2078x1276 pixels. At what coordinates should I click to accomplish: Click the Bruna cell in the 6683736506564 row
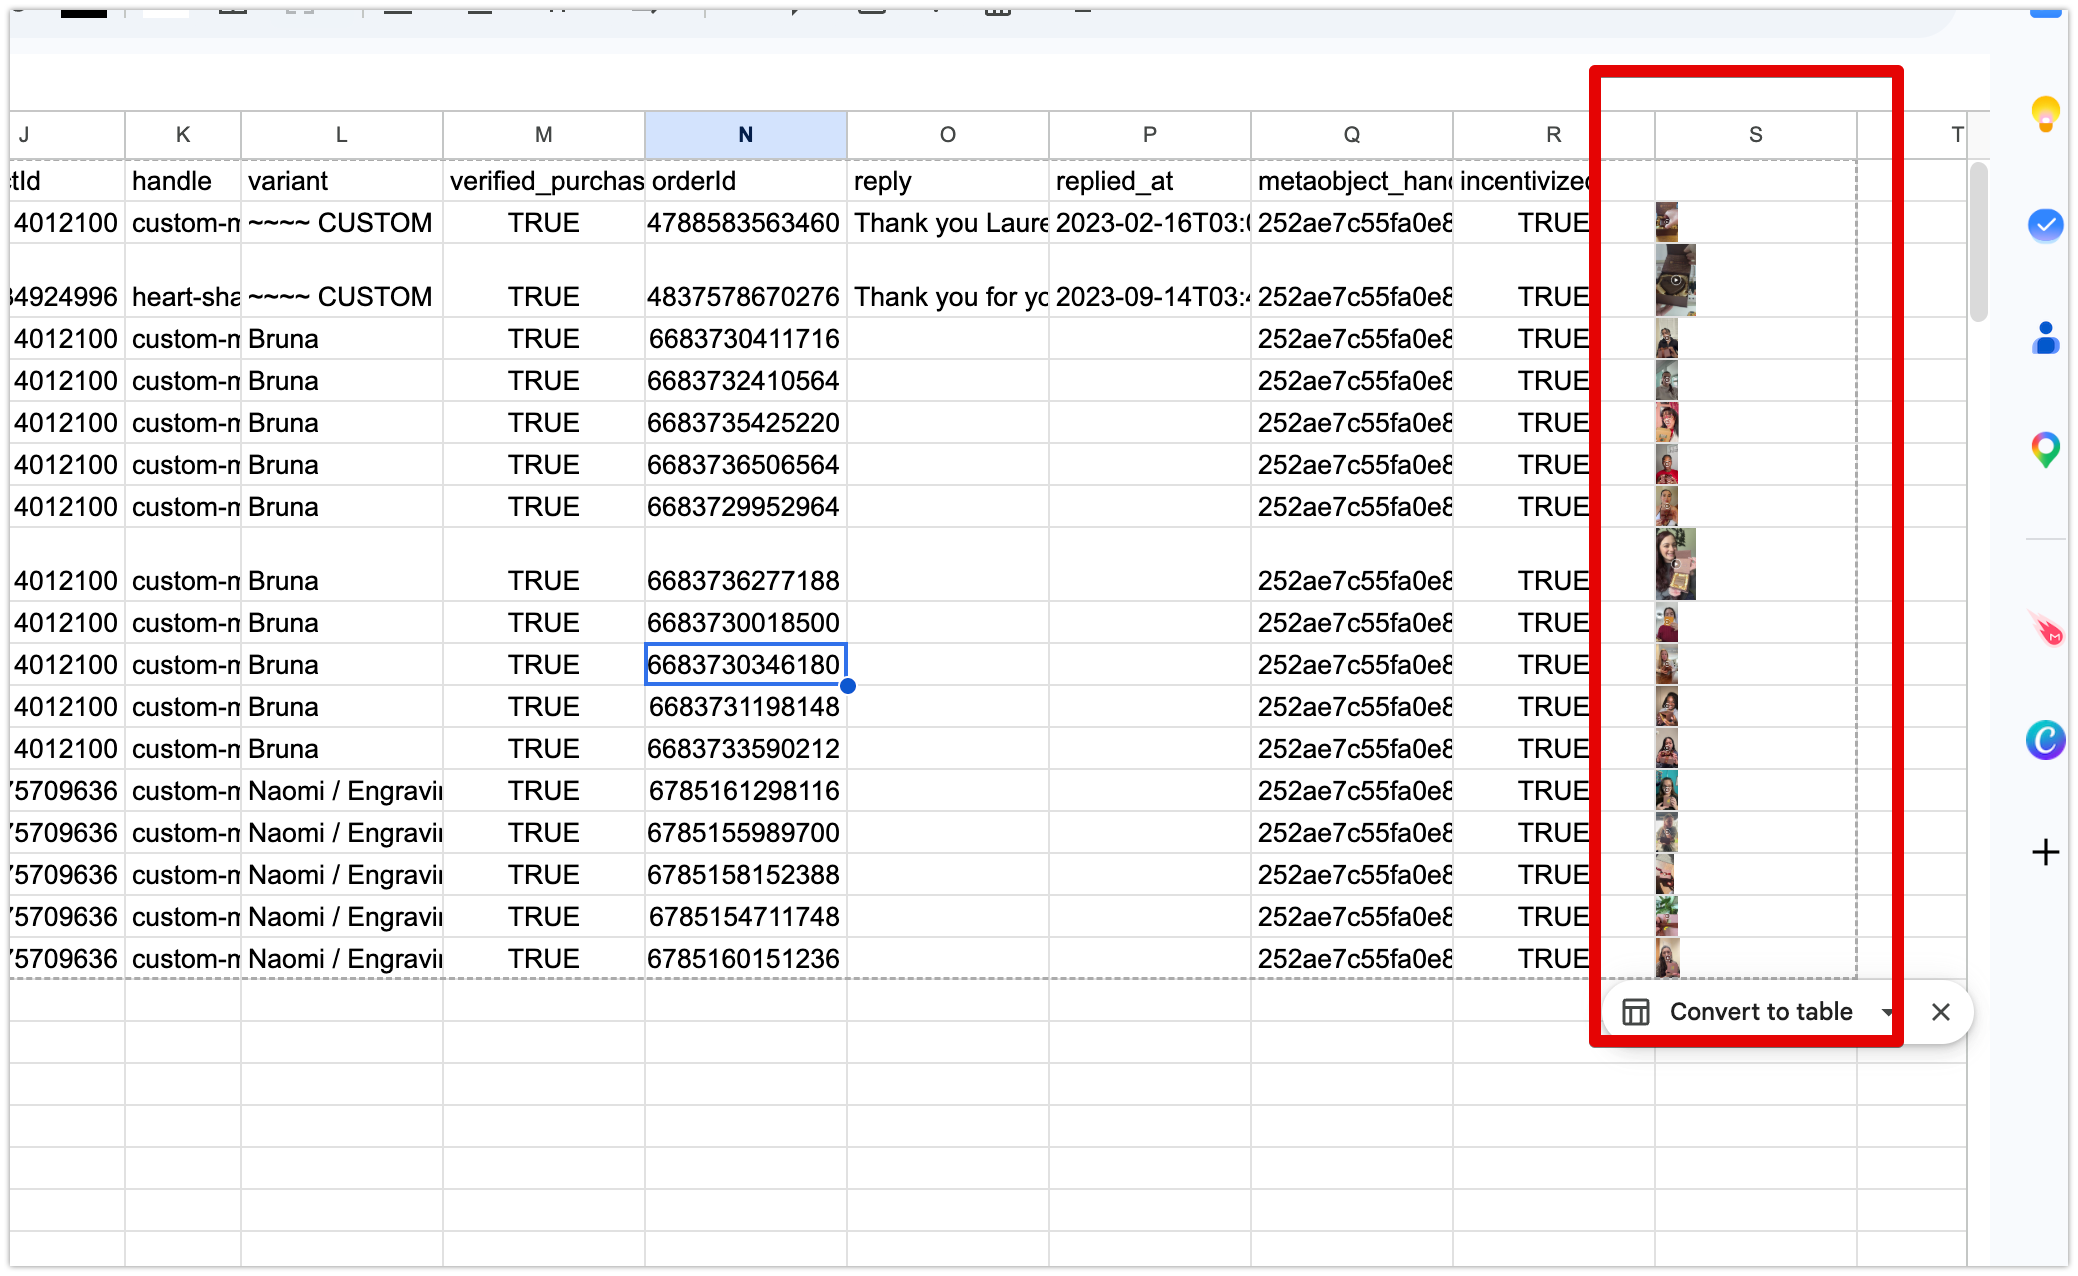click(x=341, y=465)
